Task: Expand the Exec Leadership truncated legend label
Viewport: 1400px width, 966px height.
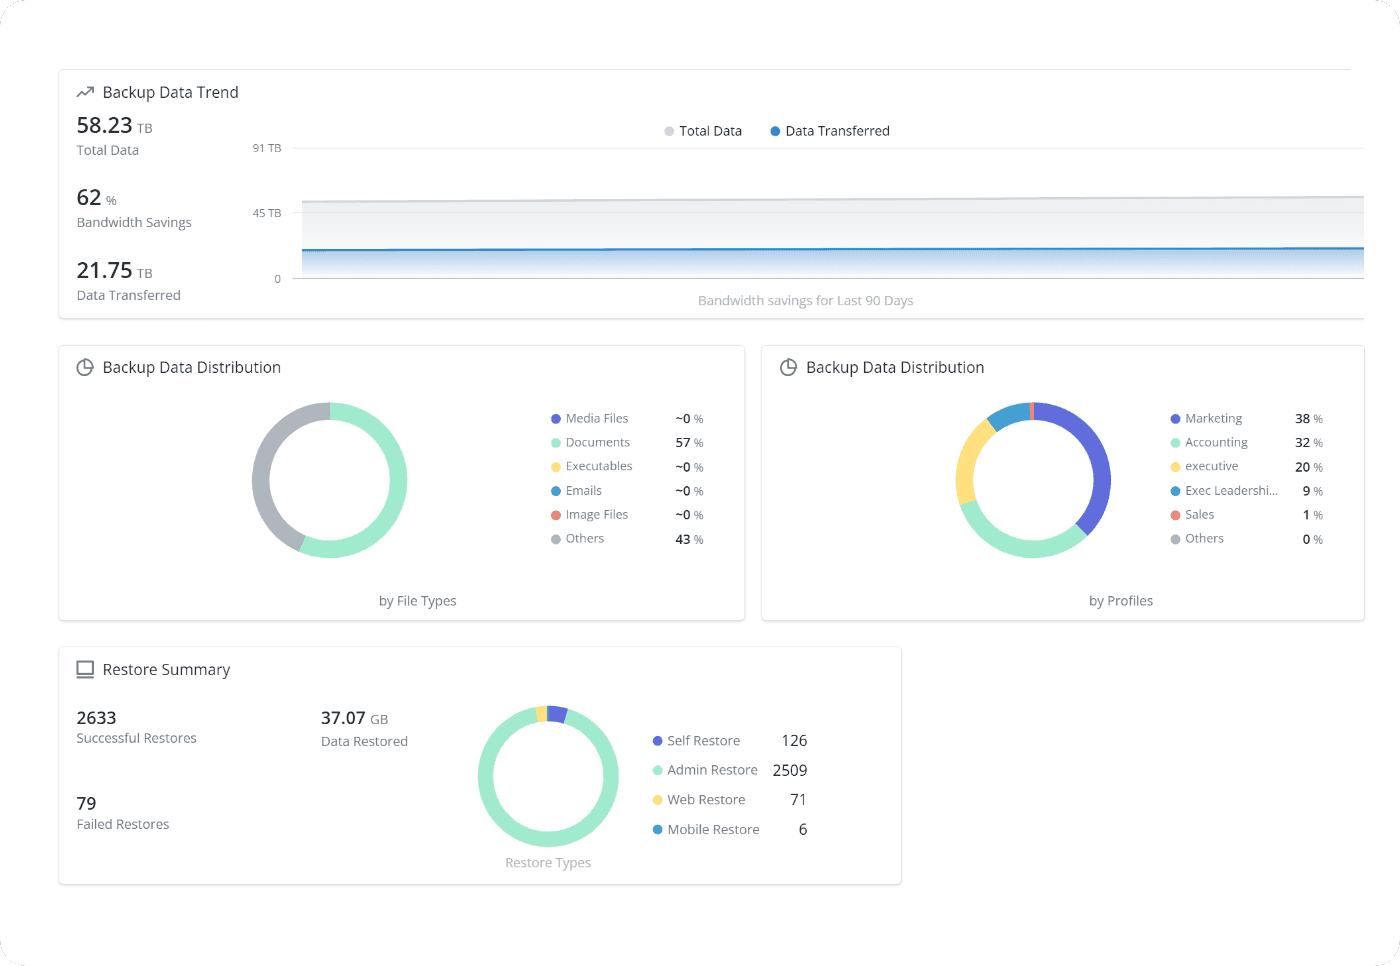Action: tap(1230, 490)
